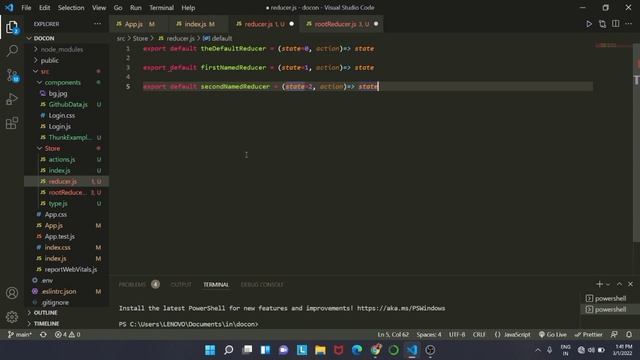The height and width of the screenshot is (360, 640).
Task: Open notifications bell in status bar
Action: tap(629, 334)
